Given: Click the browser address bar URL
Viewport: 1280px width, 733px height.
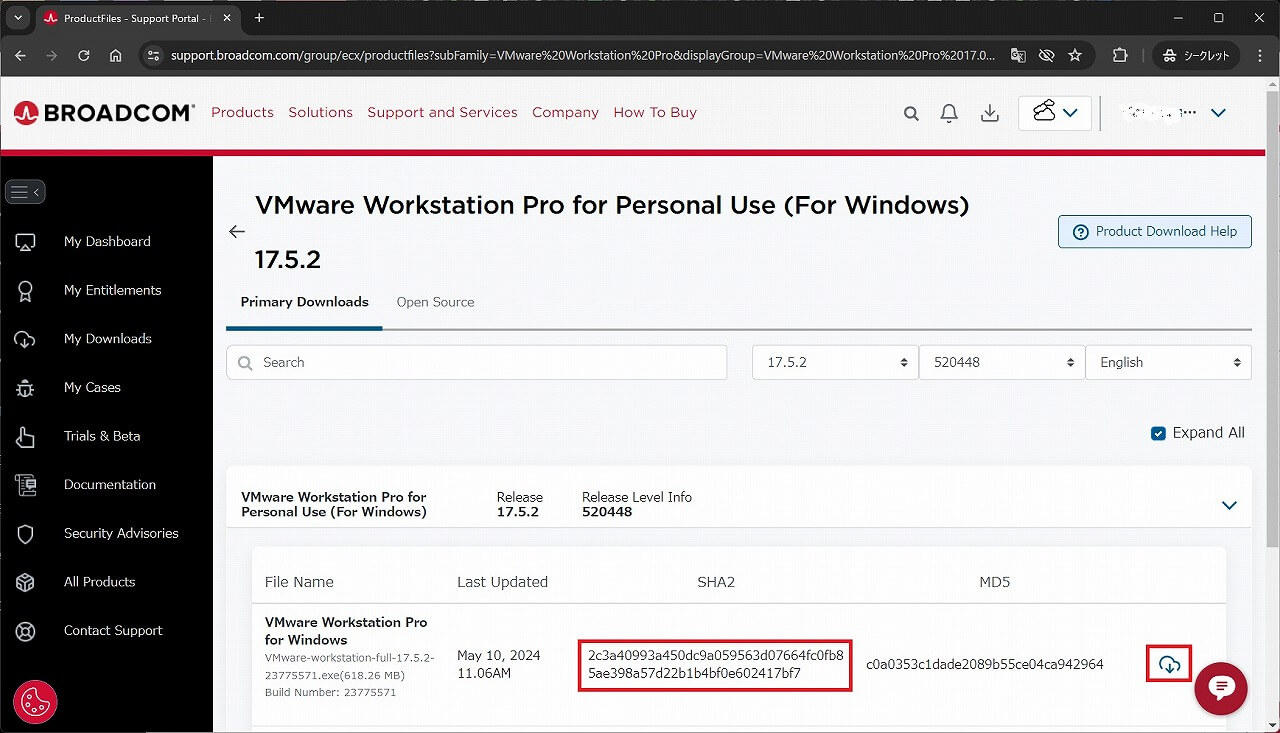Looking at the screenshot, I should click(582, 56).
